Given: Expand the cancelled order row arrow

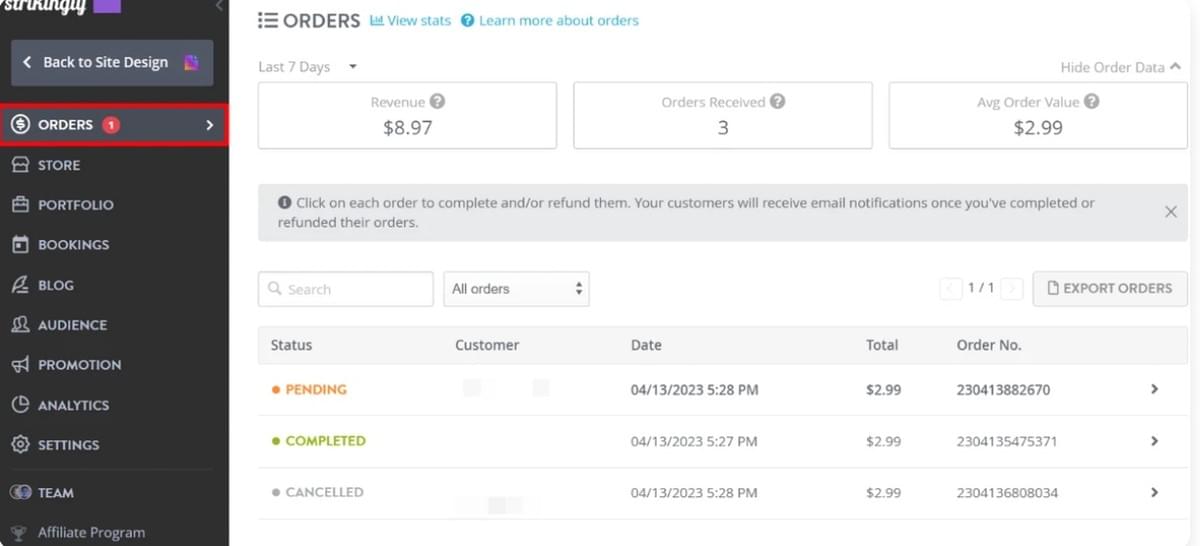Looking at the screenshot, I should [1154, 492].
